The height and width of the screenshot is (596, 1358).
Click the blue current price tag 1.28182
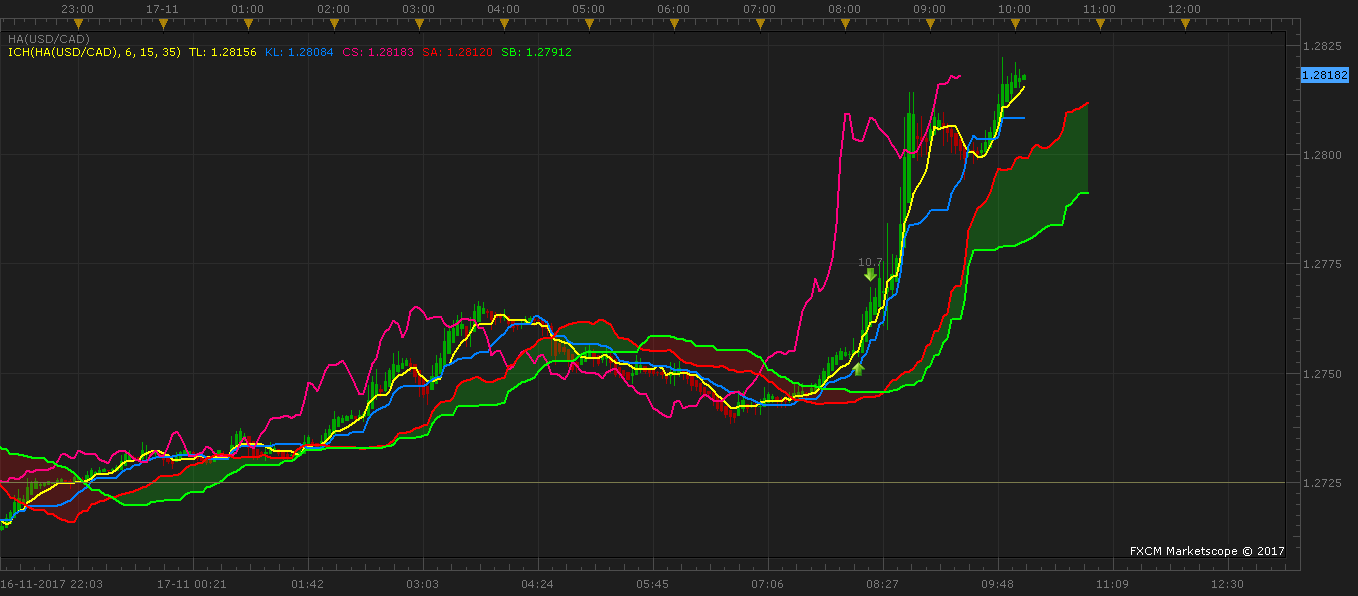click(1325, 75)
